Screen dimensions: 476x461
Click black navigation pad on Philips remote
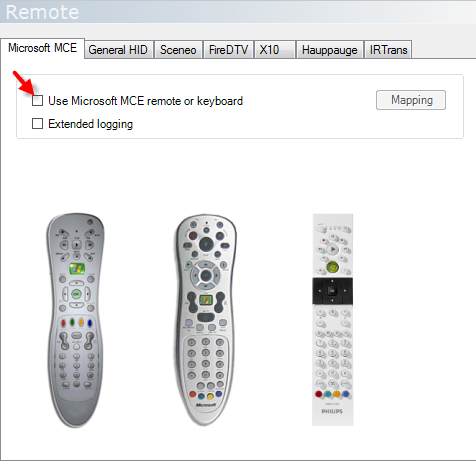pyautogui.click(x=332, y=291)
